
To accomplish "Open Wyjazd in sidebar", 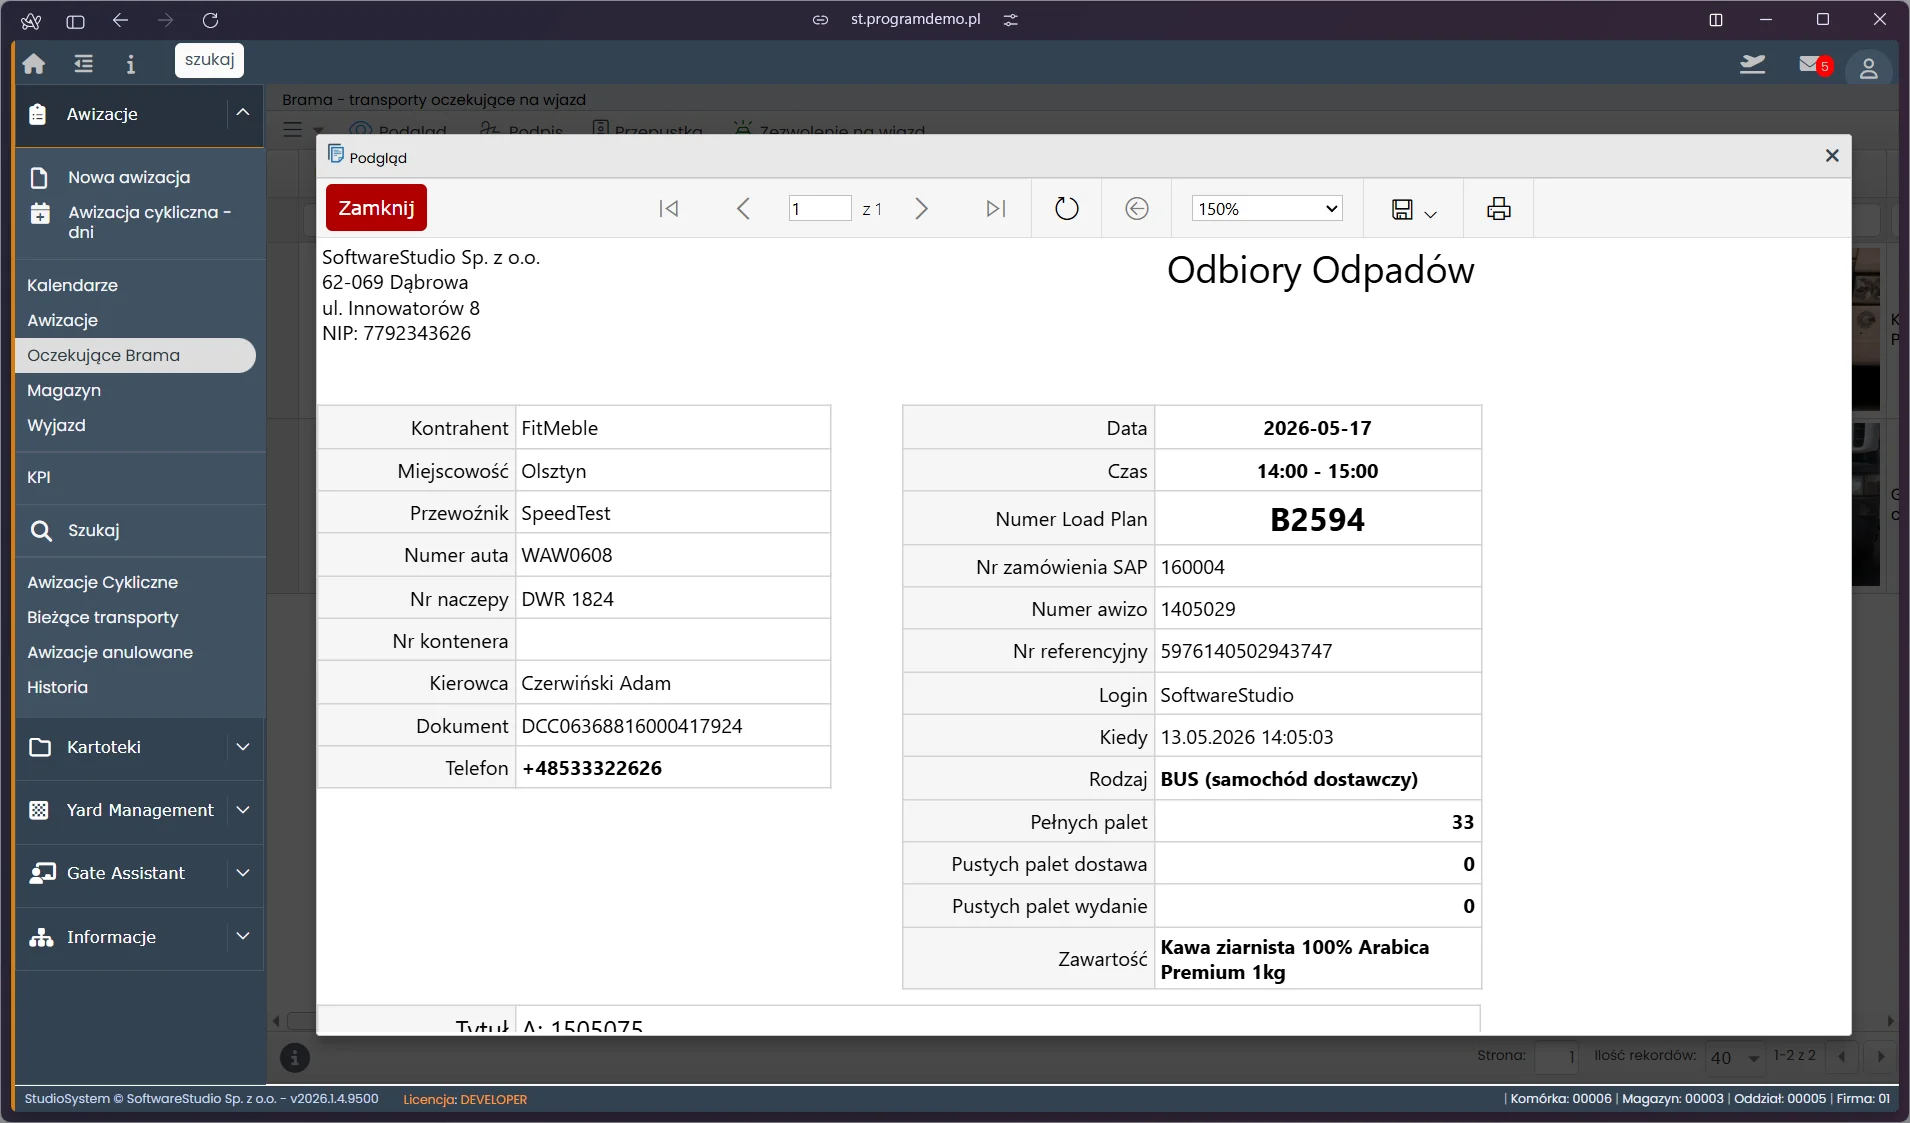I will pyautogui.click(x=56, y=425).
